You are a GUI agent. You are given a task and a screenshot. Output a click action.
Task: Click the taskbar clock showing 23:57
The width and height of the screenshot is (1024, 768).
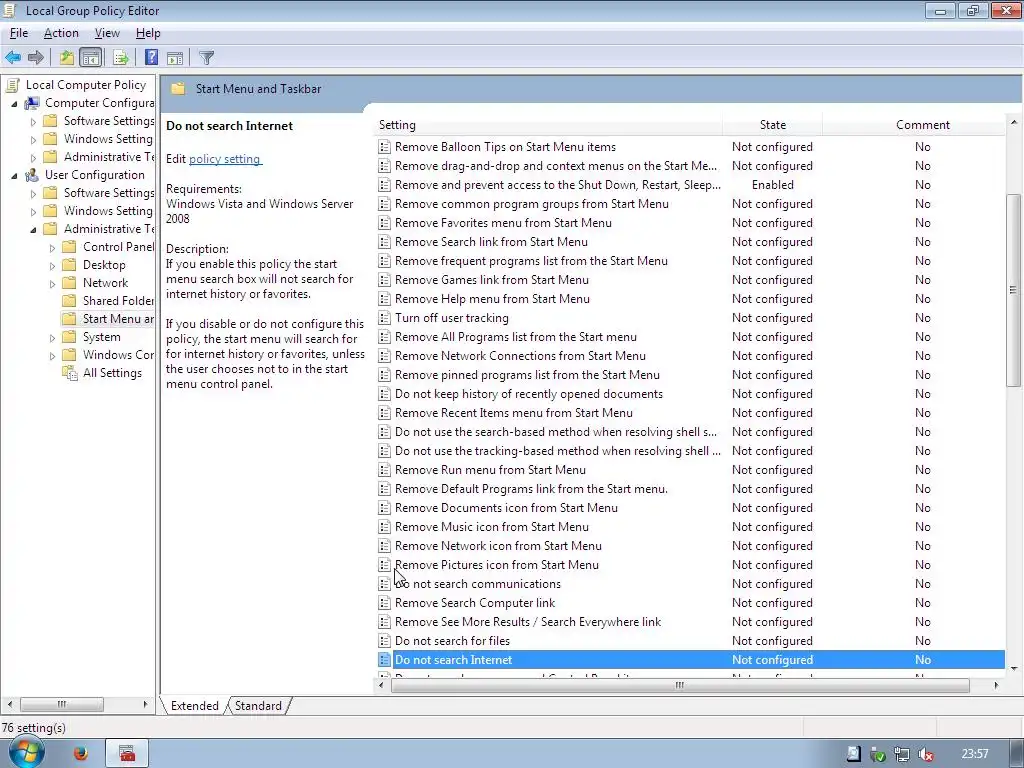pyautogui.click(x=974, y=754)
